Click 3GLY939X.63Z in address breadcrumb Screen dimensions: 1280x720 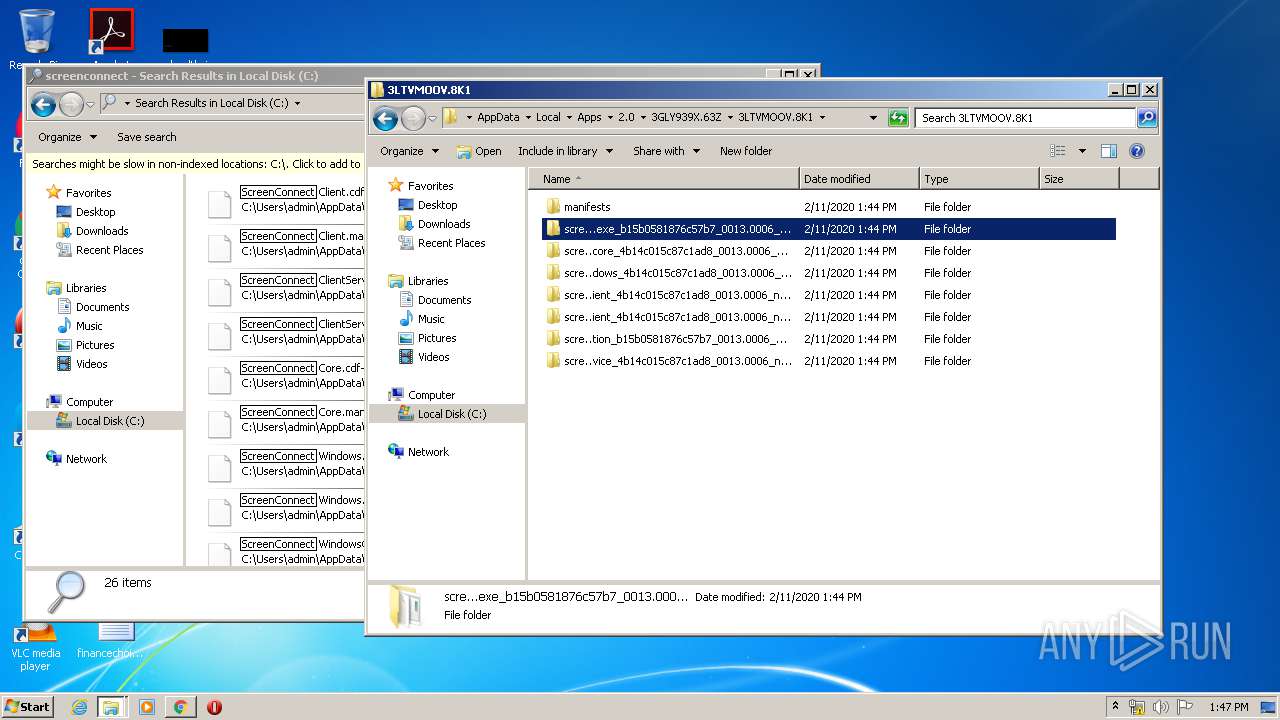[x=686, y=117]
